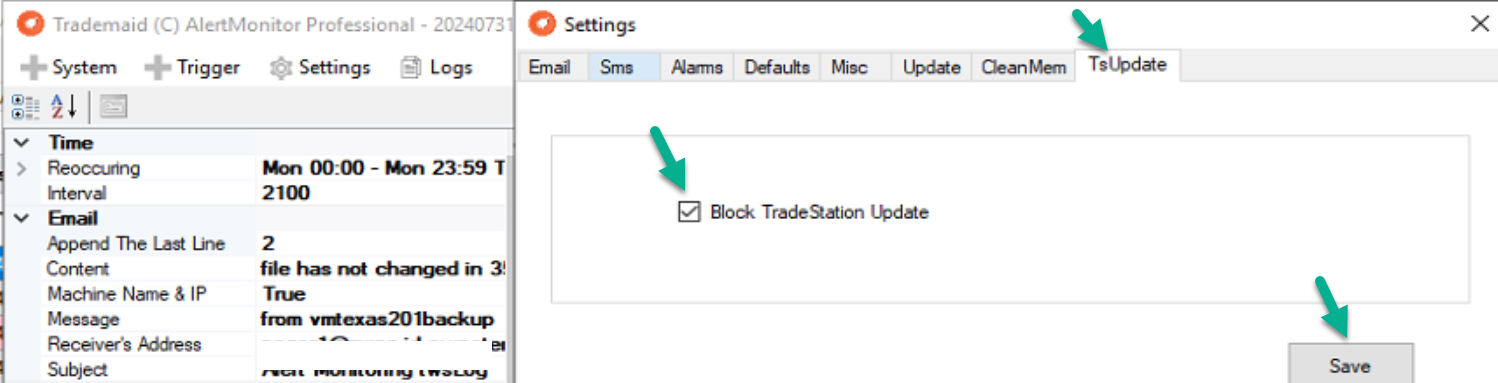Open Settings with the gear icon
Viewport: 1498px width, 383px height.
click(x=281, y=68)
